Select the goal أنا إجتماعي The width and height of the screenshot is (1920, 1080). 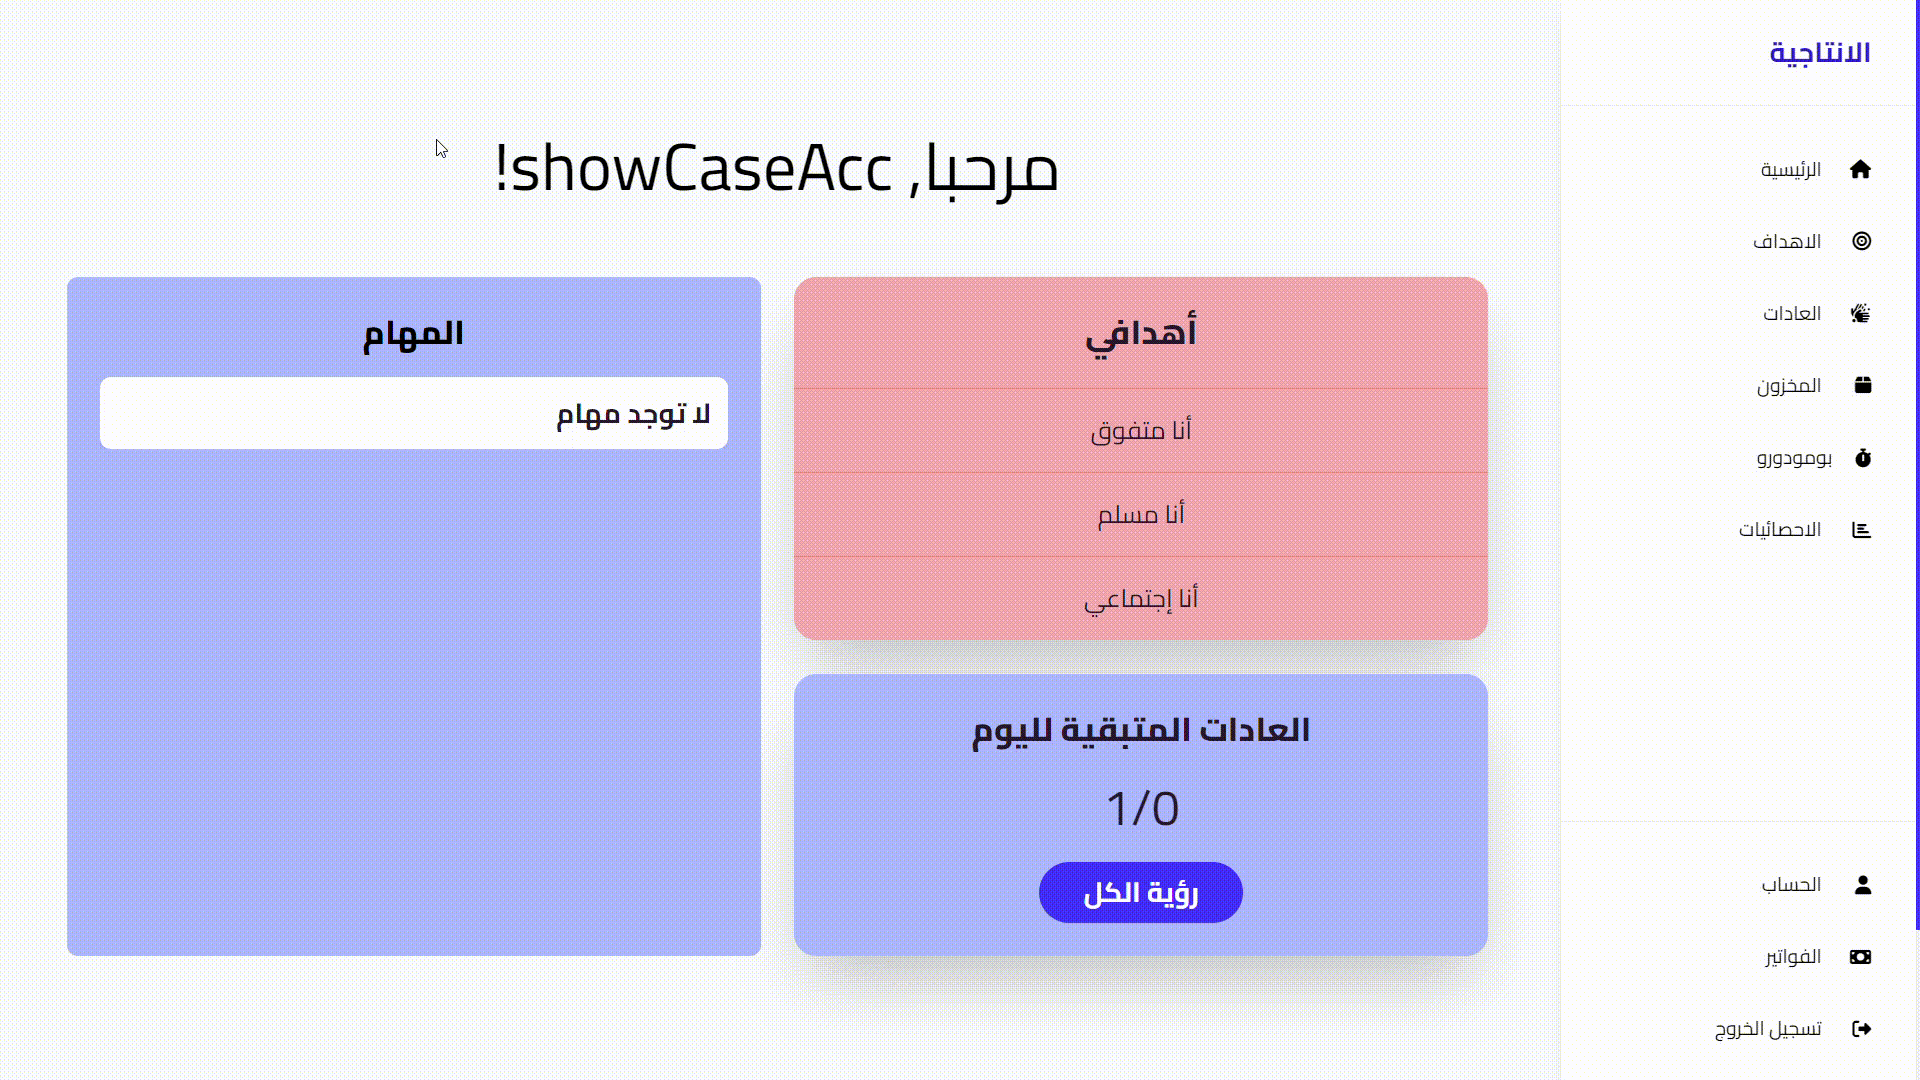click(x=1140, y=597)
